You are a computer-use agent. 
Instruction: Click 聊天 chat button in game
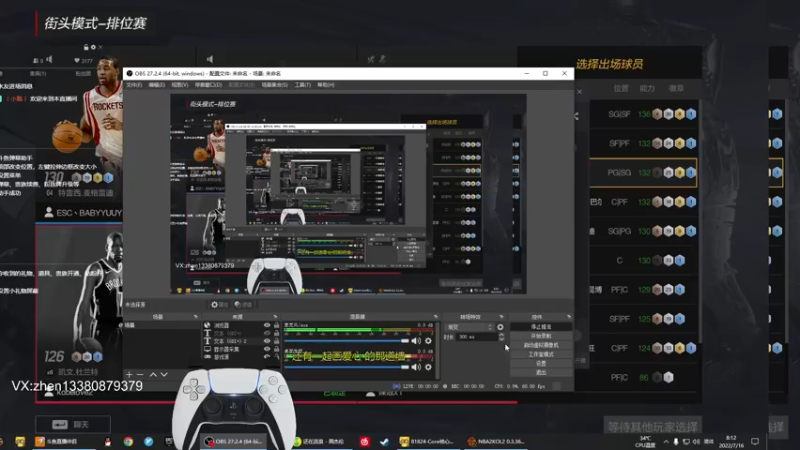click(73, 424)
